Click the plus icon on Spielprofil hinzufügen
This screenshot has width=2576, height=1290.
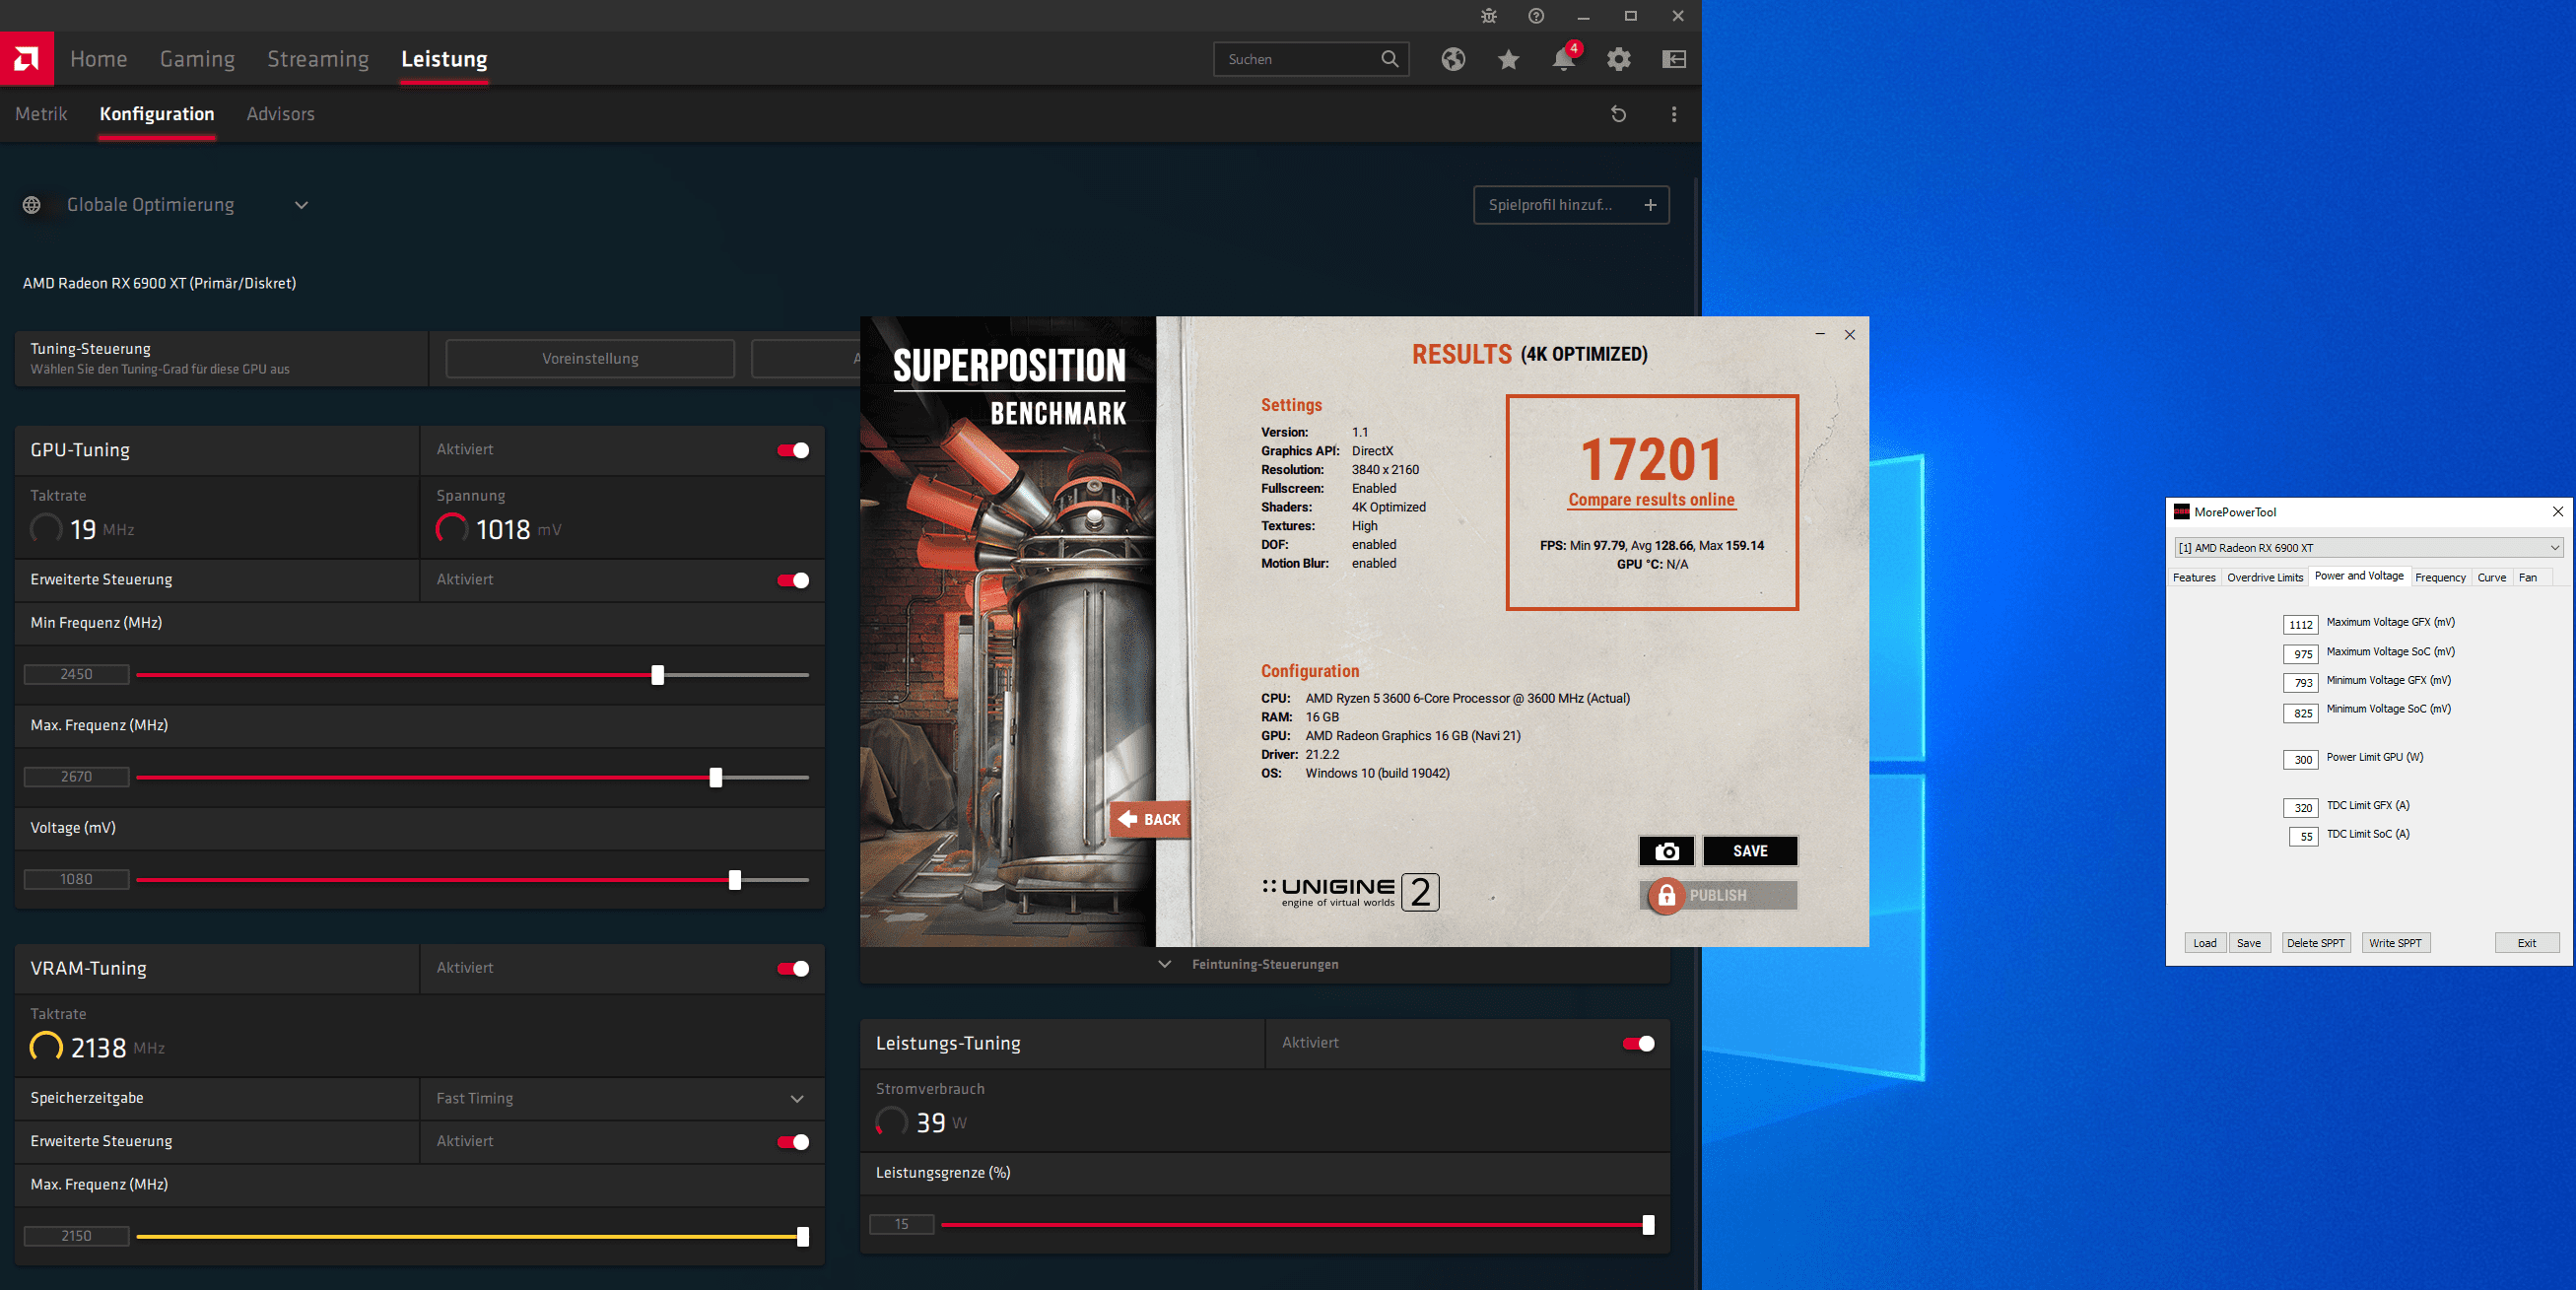click(x=1650, y=205)
